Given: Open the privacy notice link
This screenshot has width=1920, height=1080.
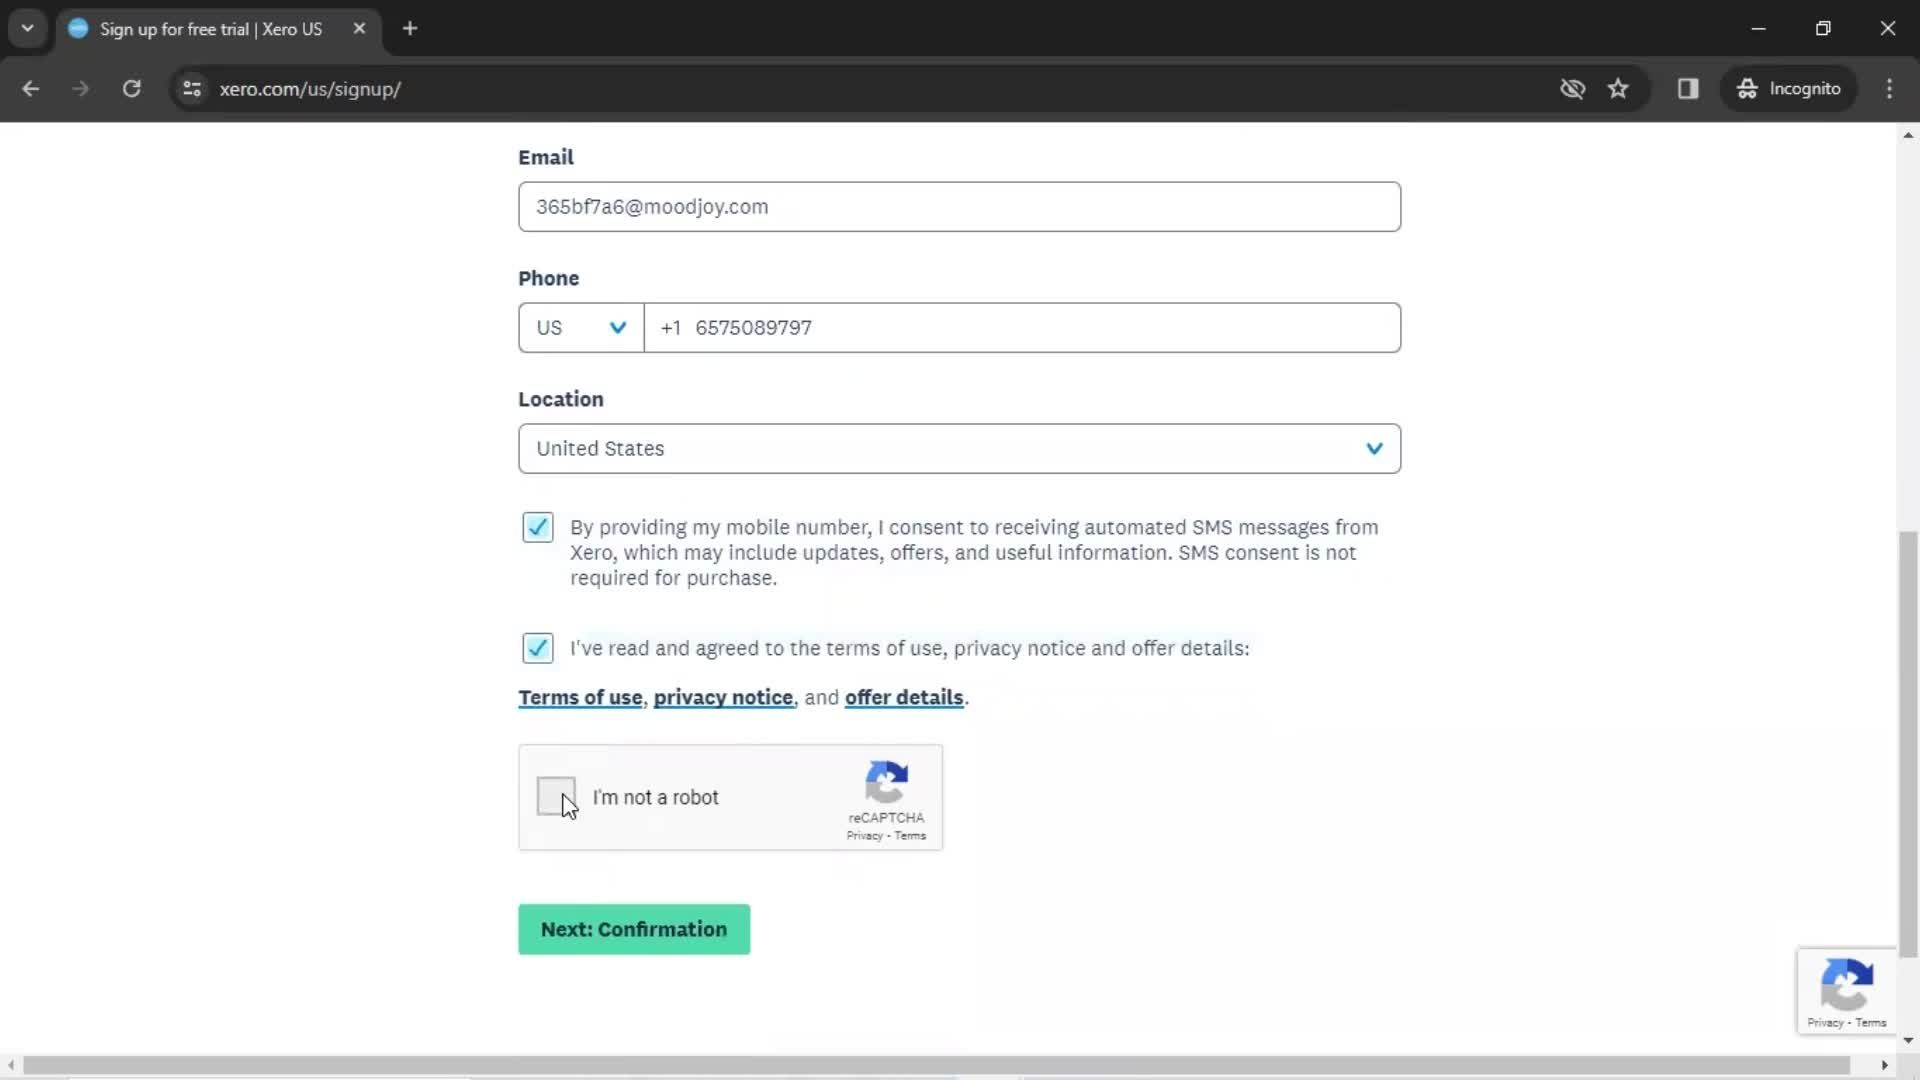Looking at the screenshot, I should pos(723,698).
